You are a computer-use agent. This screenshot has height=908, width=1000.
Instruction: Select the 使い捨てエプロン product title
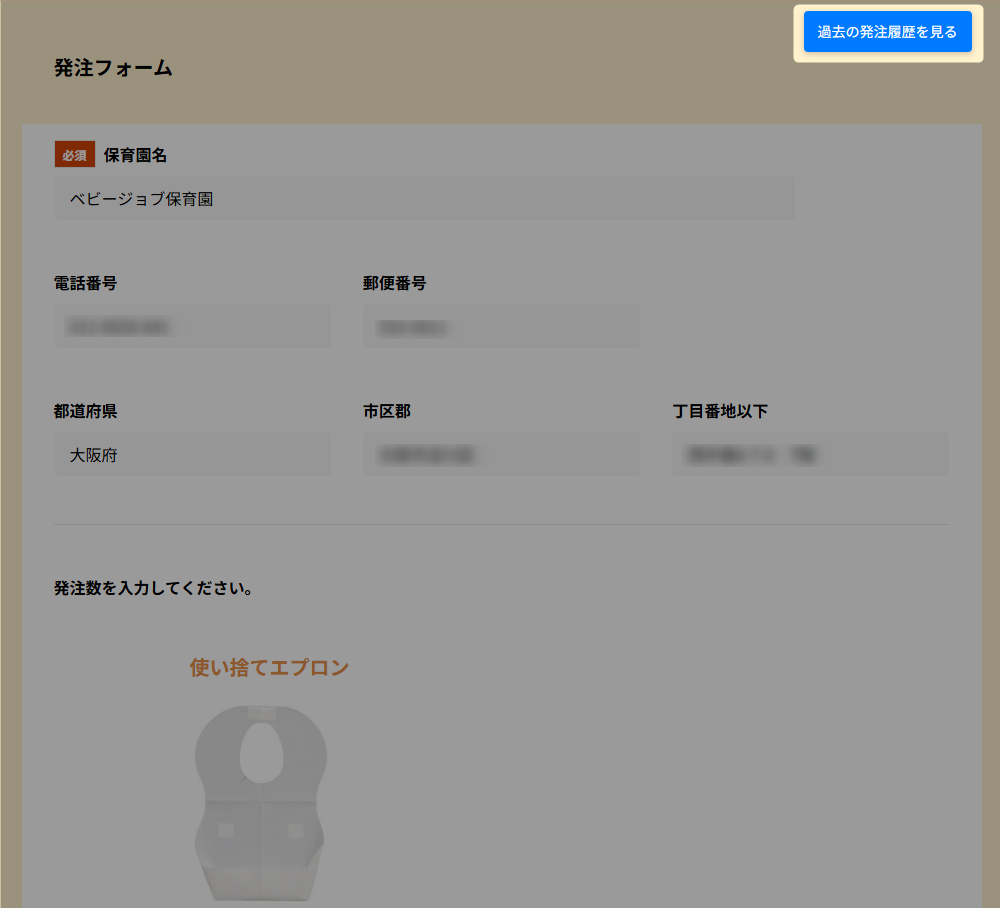[x=269, y=668]
